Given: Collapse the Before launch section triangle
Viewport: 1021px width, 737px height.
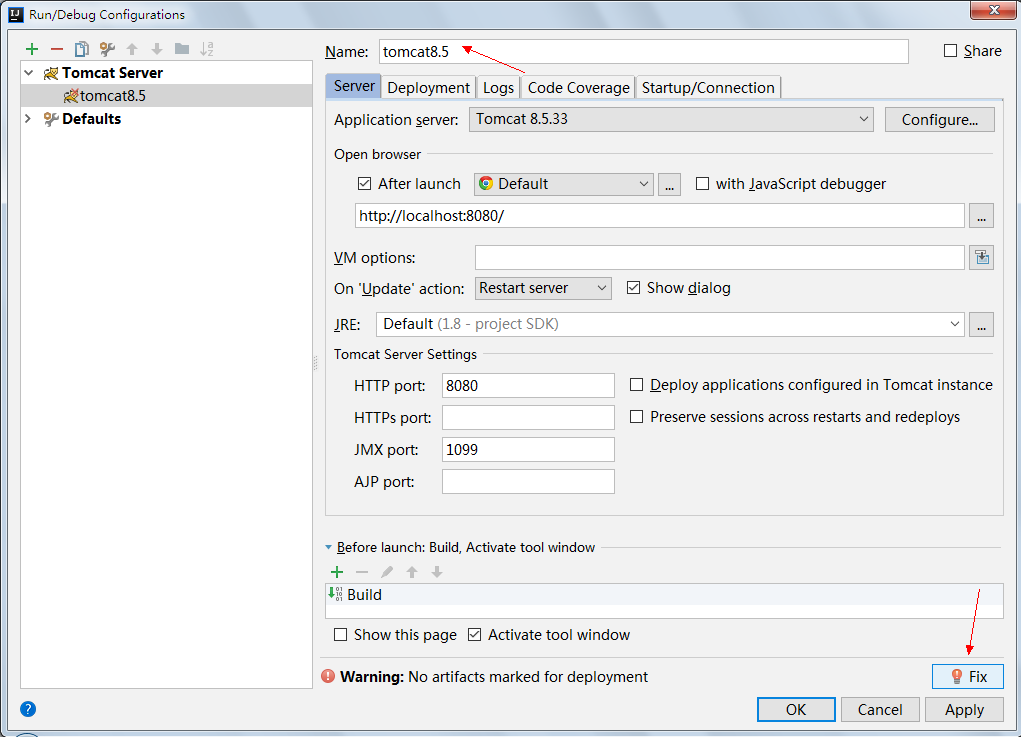Looking at the screenshot, I should click(x=329, y=548).
